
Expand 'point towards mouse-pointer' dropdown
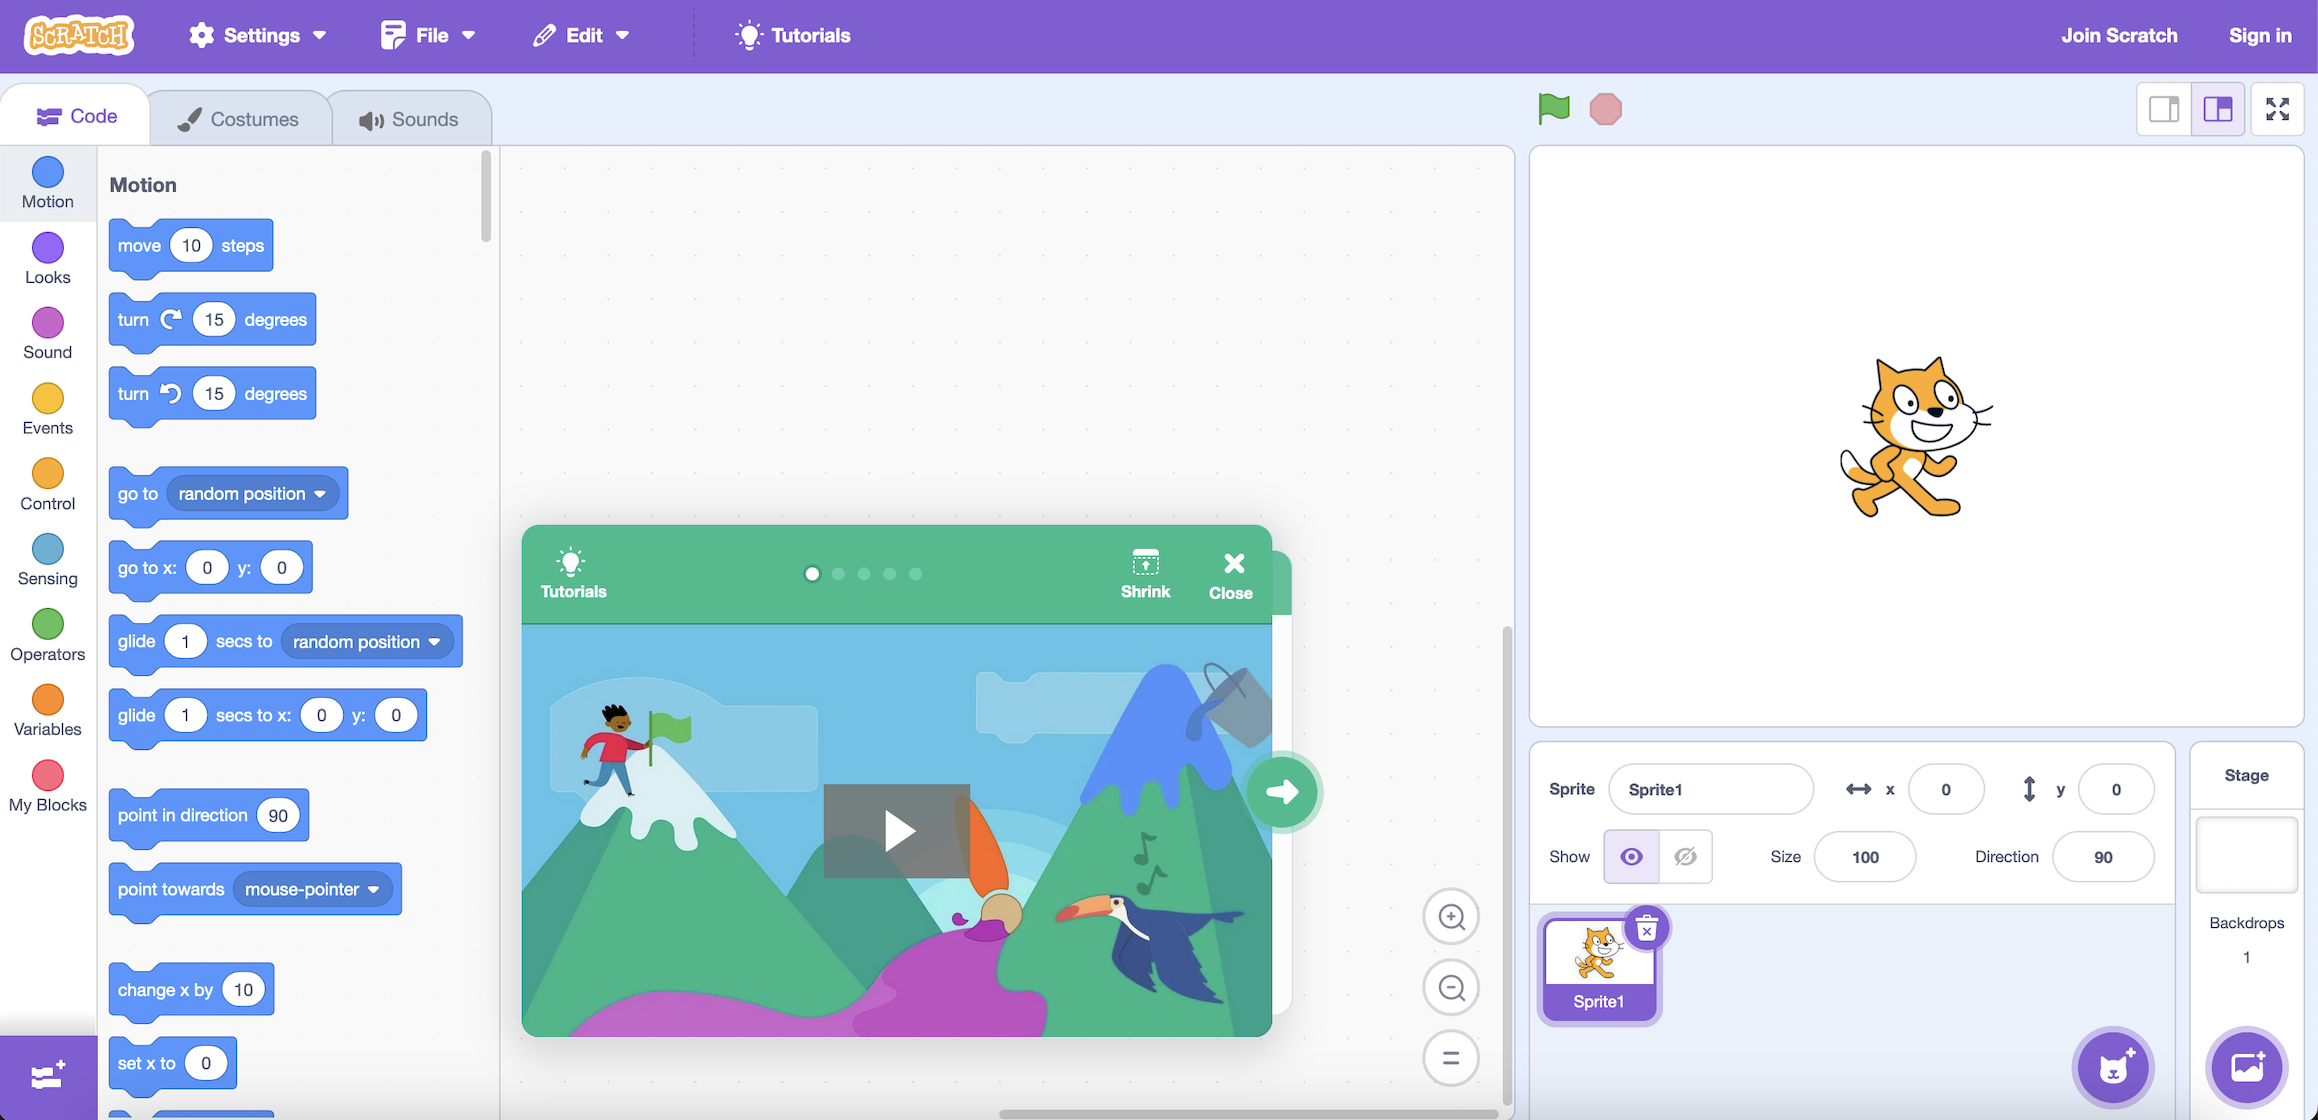[x=312, y=889]
